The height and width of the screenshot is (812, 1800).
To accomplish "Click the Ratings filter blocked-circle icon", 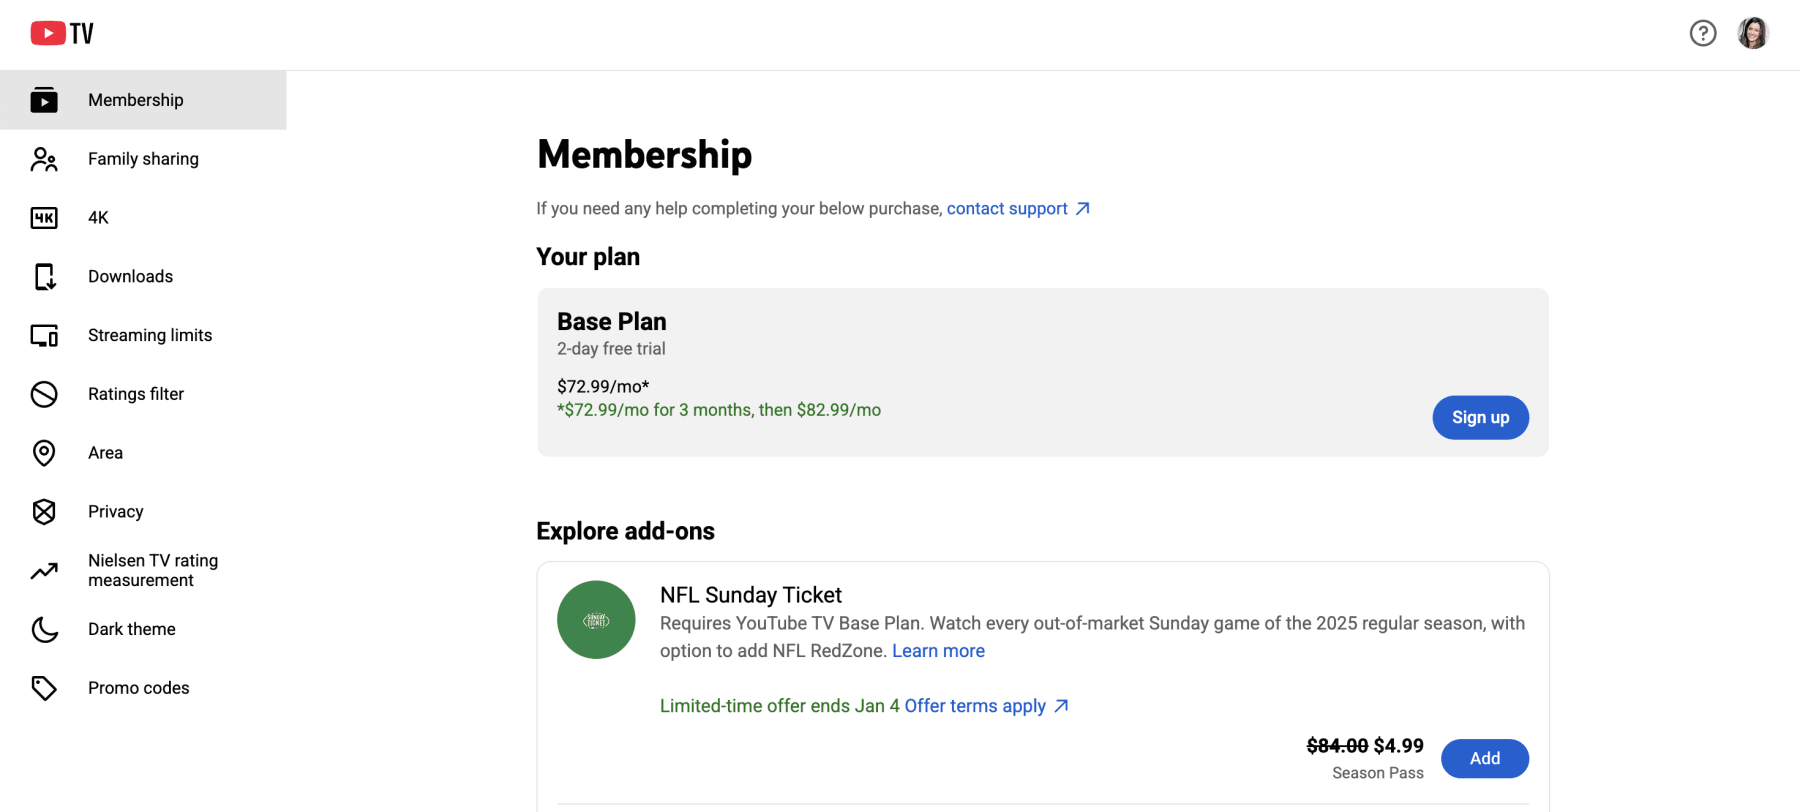I will (x=44, y=394).
